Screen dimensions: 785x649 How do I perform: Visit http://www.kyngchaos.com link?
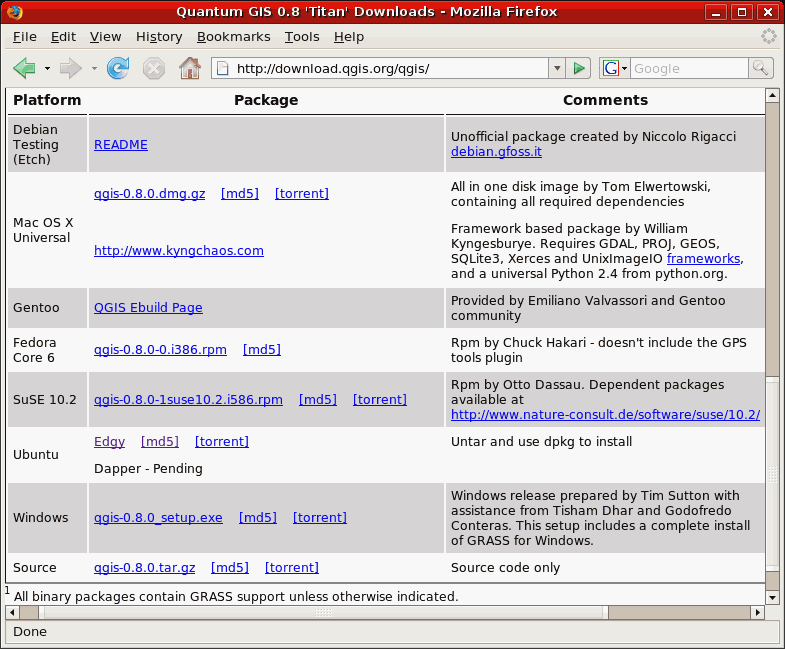(179, 251)
